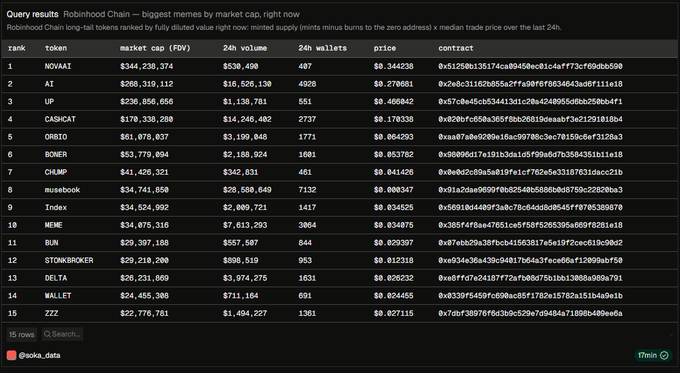
Task: Click AI contract address starting 0x2e8c31
Action: click(x=530, y=84)
